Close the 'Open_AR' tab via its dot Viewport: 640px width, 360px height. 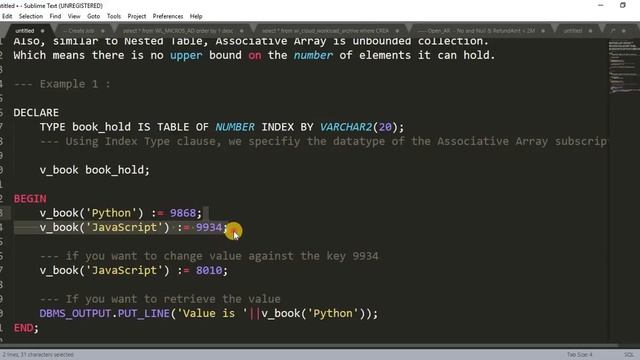tap(543, 31)
